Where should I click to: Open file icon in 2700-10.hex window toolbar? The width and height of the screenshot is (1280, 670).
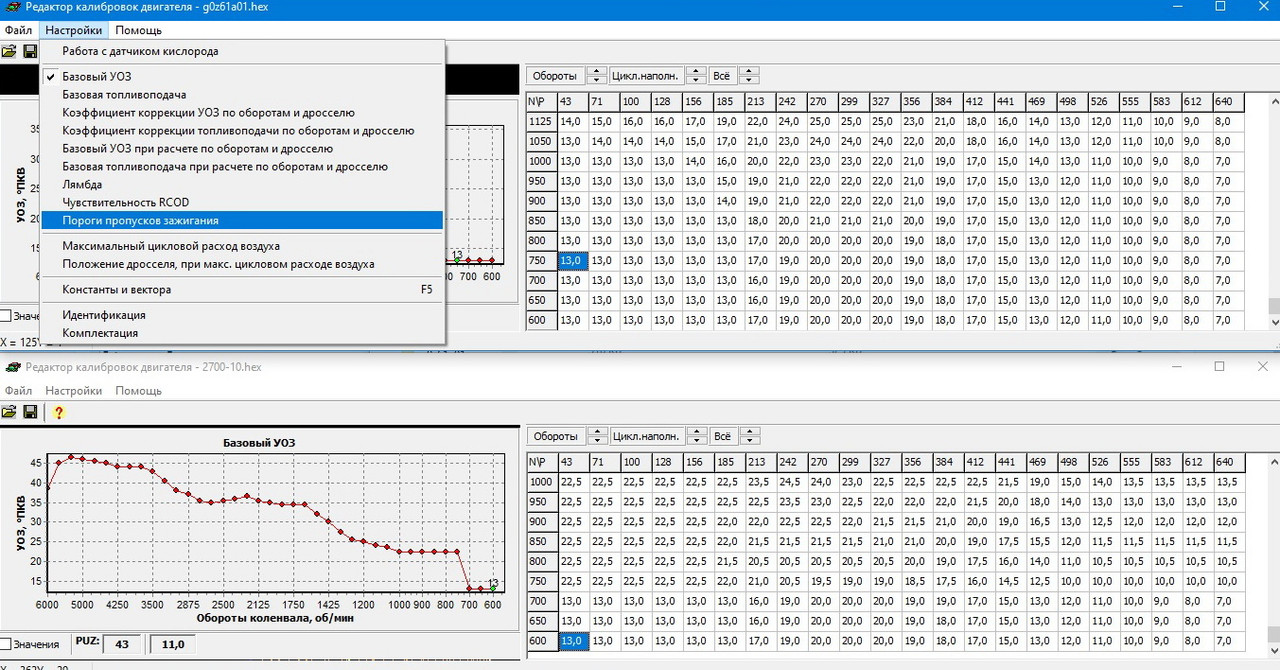(x=9, y=412)
